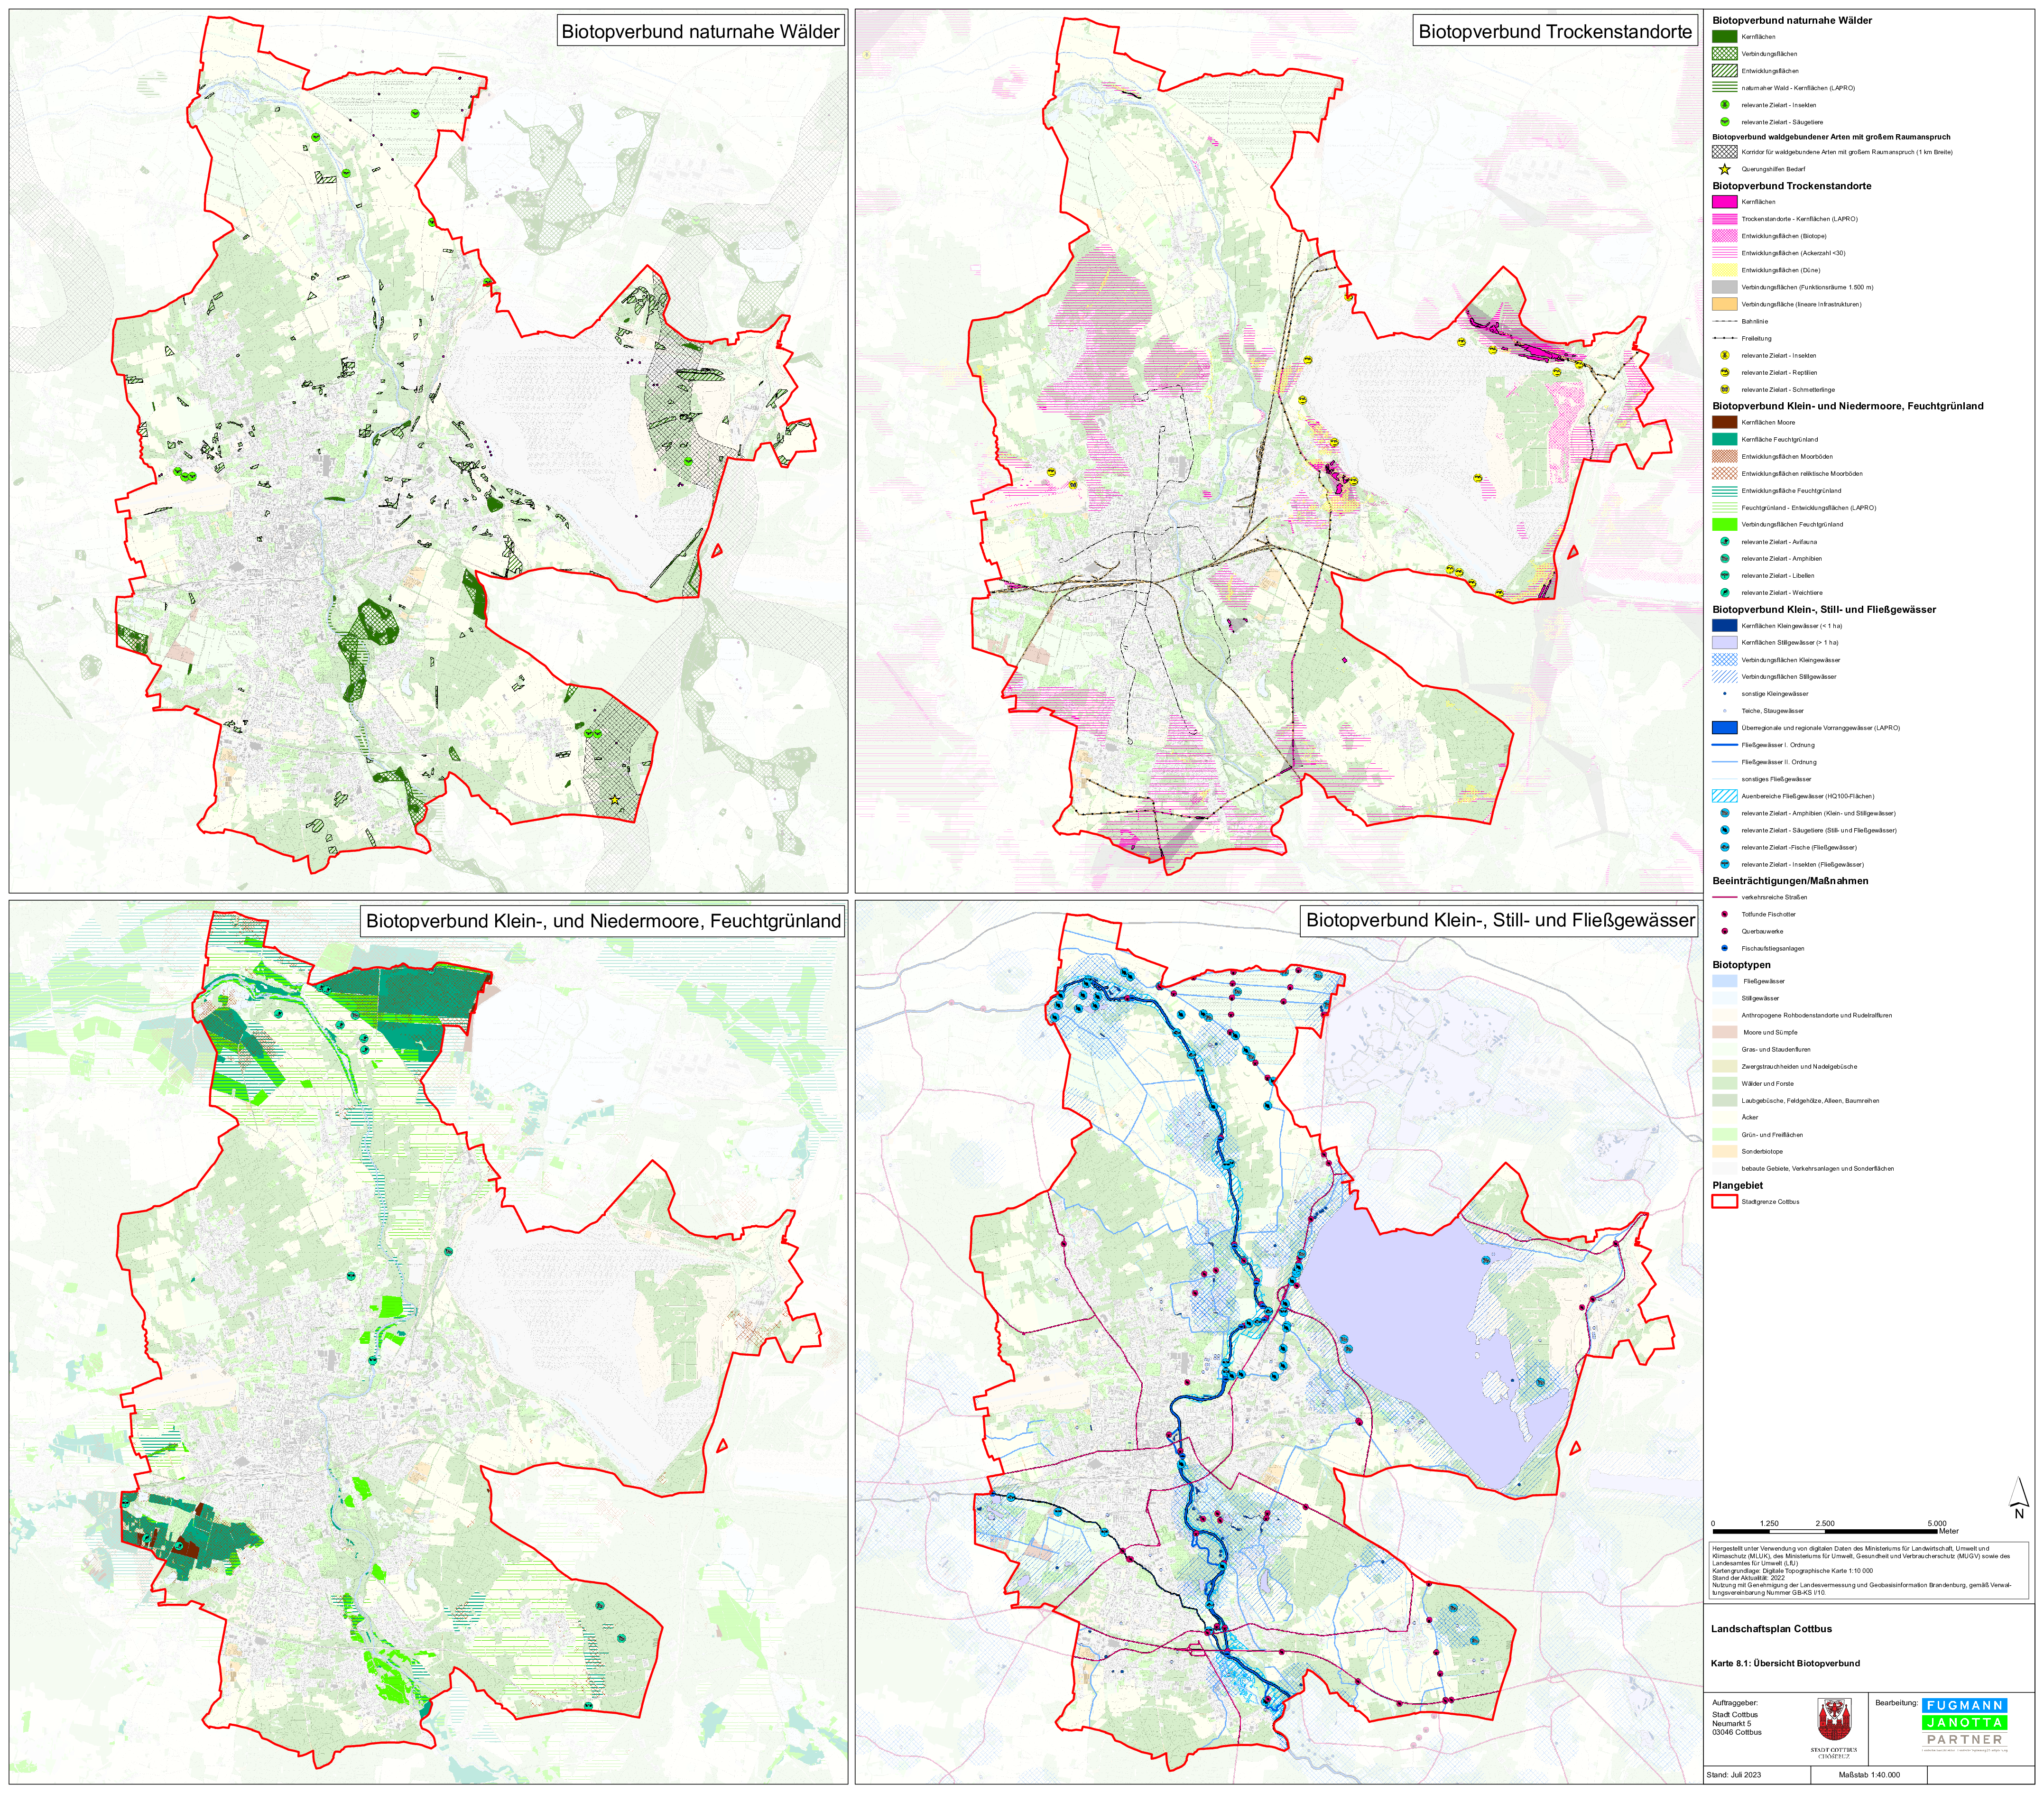Click the Biotopverbund Trockenstandorte map title
2044x1793 pixels.
click(1555, 31)
